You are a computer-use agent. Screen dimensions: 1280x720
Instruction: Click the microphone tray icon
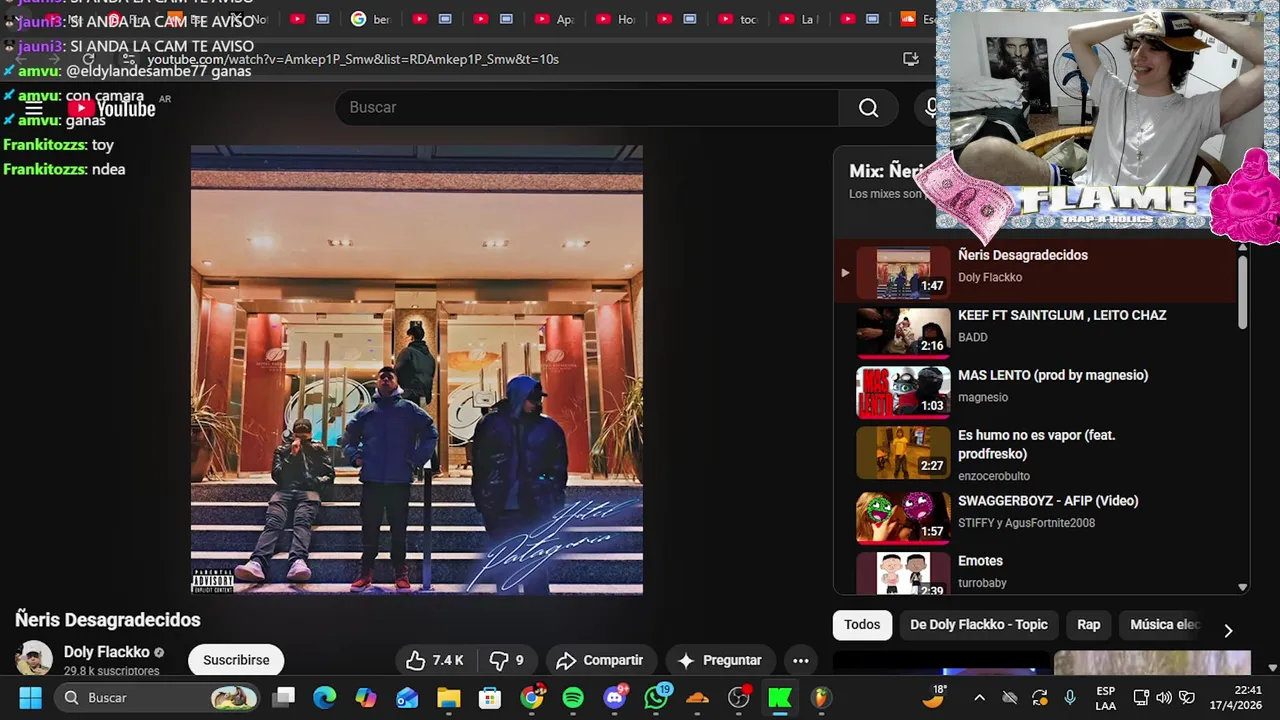click(1070, 698)
